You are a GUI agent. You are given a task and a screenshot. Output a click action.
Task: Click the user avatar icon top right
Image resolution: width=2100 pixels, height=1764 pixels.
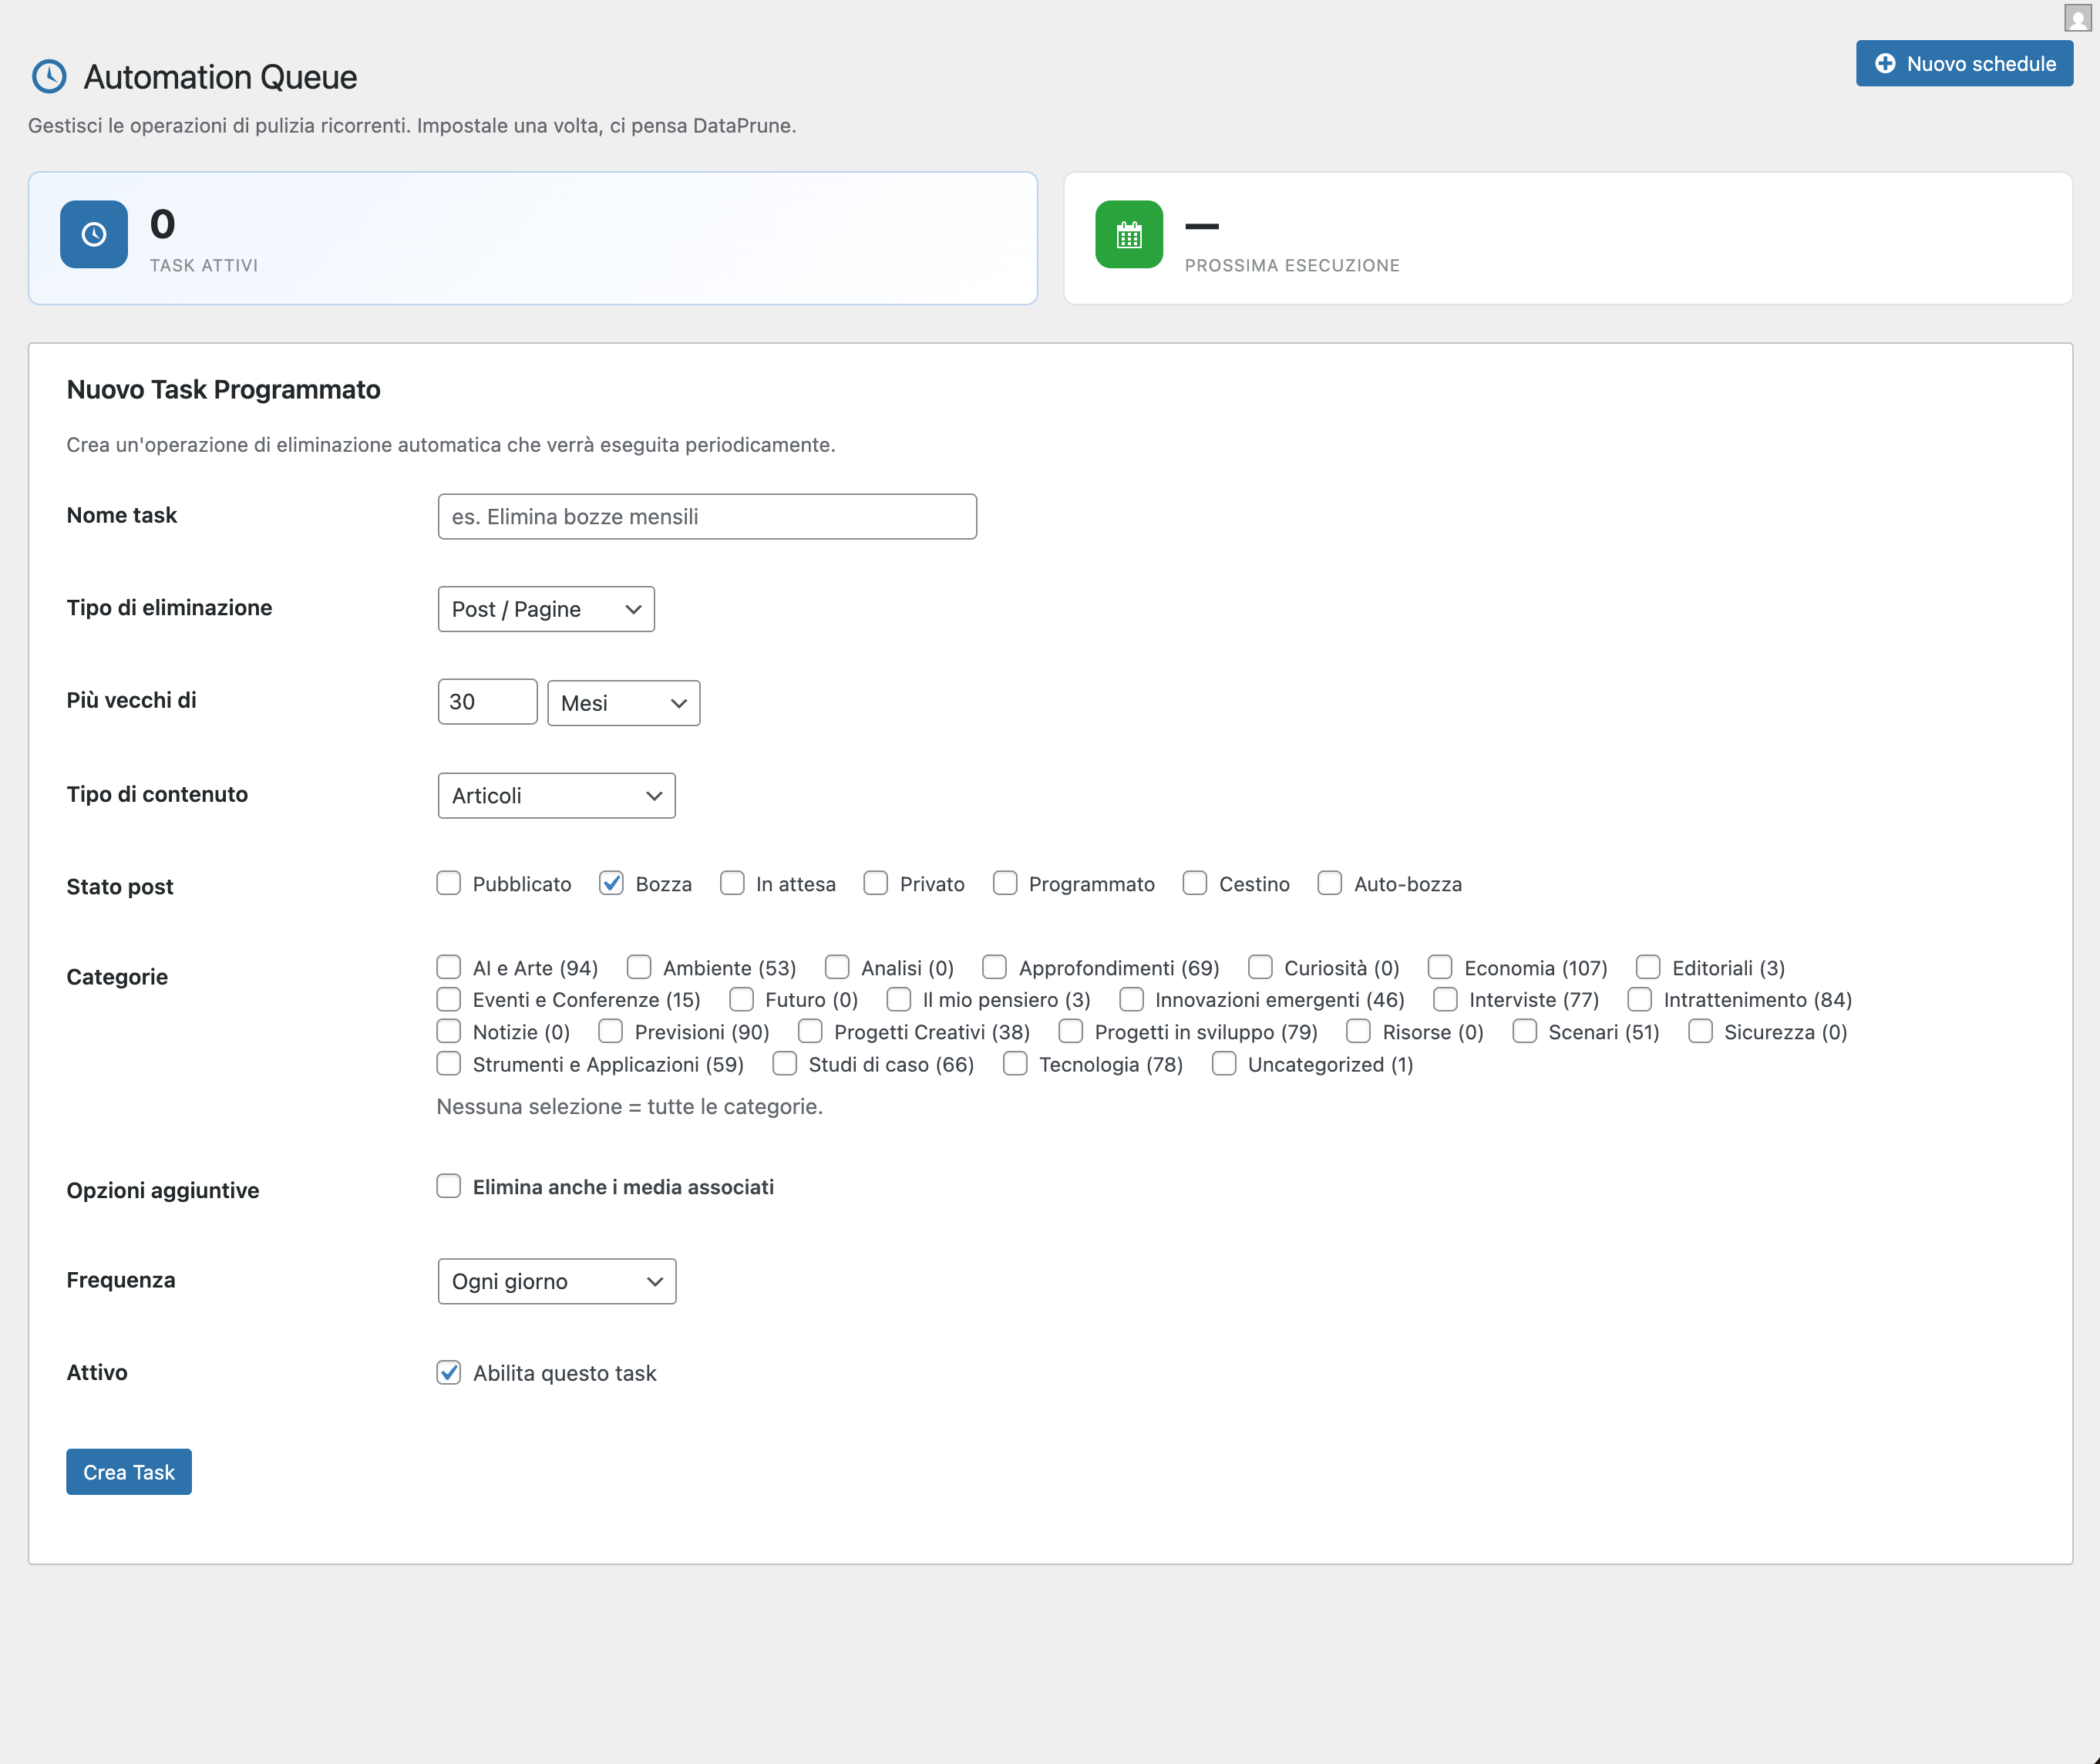(2077, 17)
